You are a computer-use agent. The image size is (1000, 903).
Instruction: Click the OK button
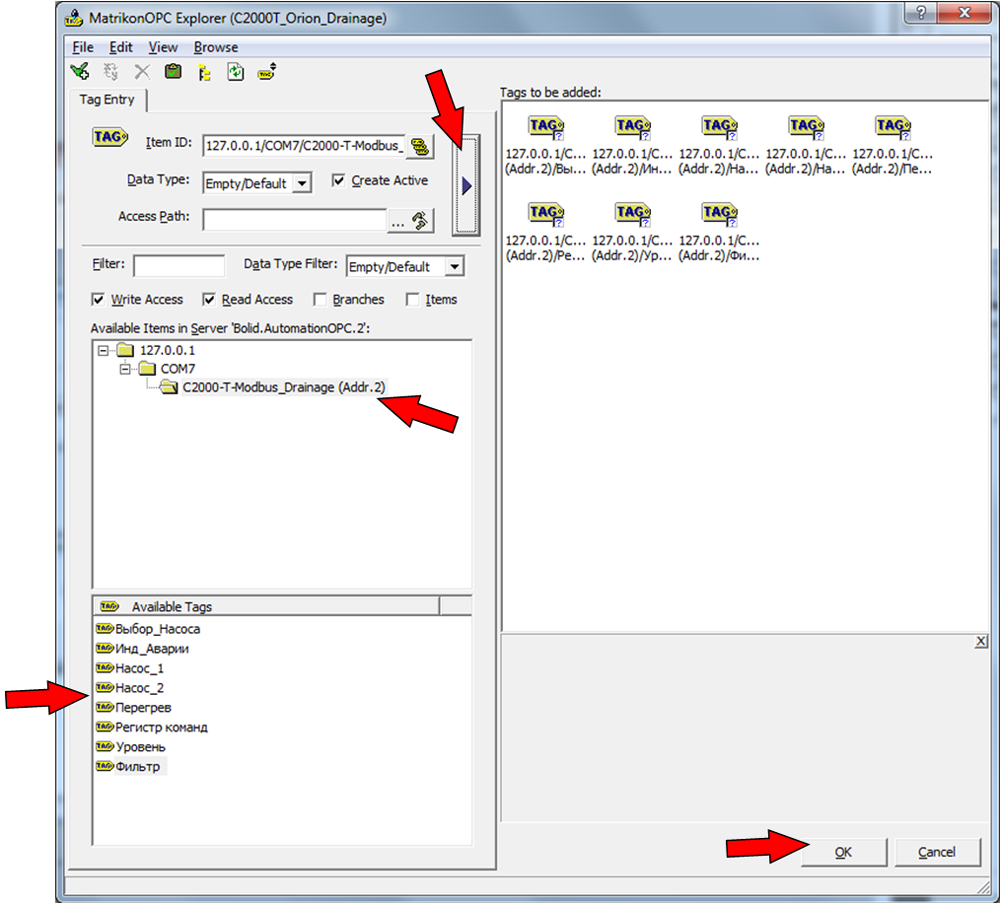click(843, 852)
